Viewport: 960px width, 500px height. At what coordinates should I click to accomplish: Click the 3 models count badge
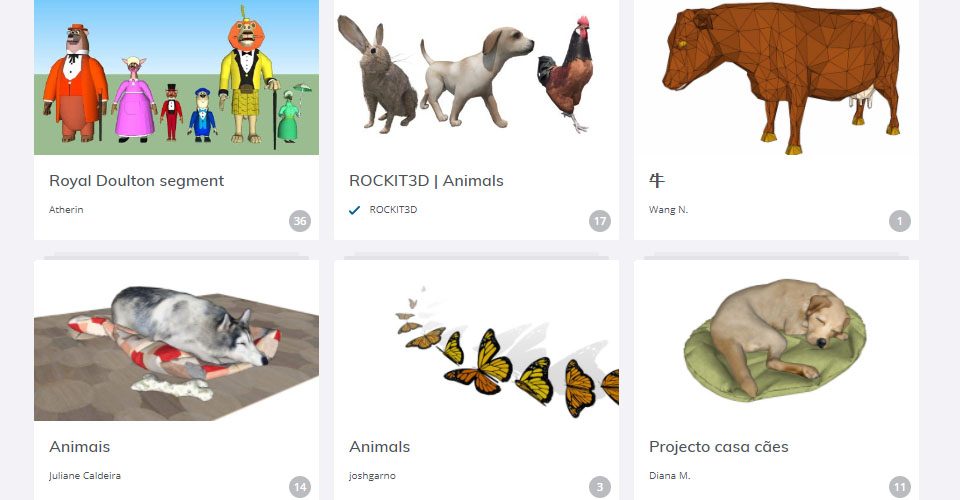[x=599, y=487]
